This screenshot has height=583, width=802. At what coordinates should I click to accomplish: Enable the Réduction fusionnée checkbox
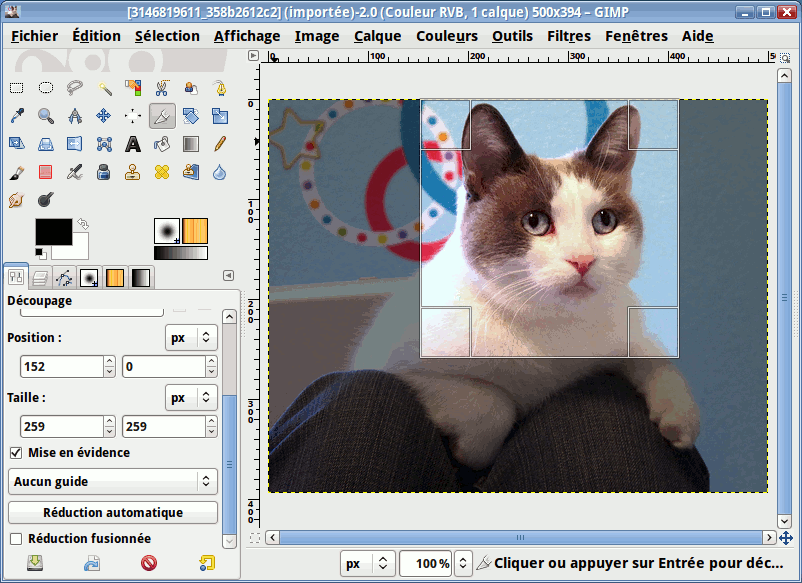pos(16,539)
